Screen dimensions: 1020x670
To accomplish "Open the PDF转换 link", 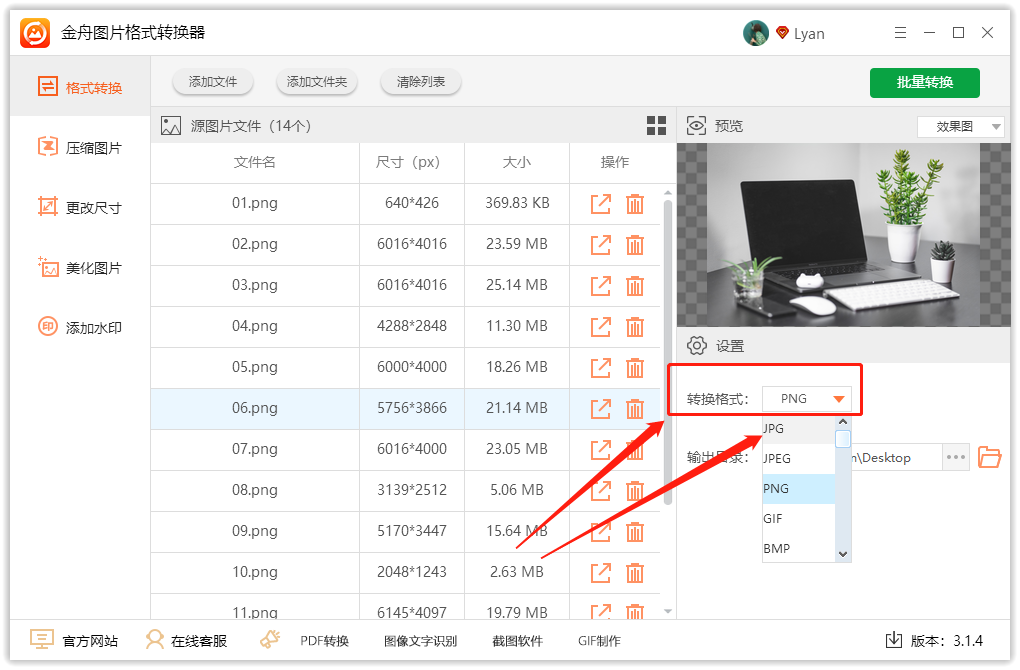I will [324, 641].
